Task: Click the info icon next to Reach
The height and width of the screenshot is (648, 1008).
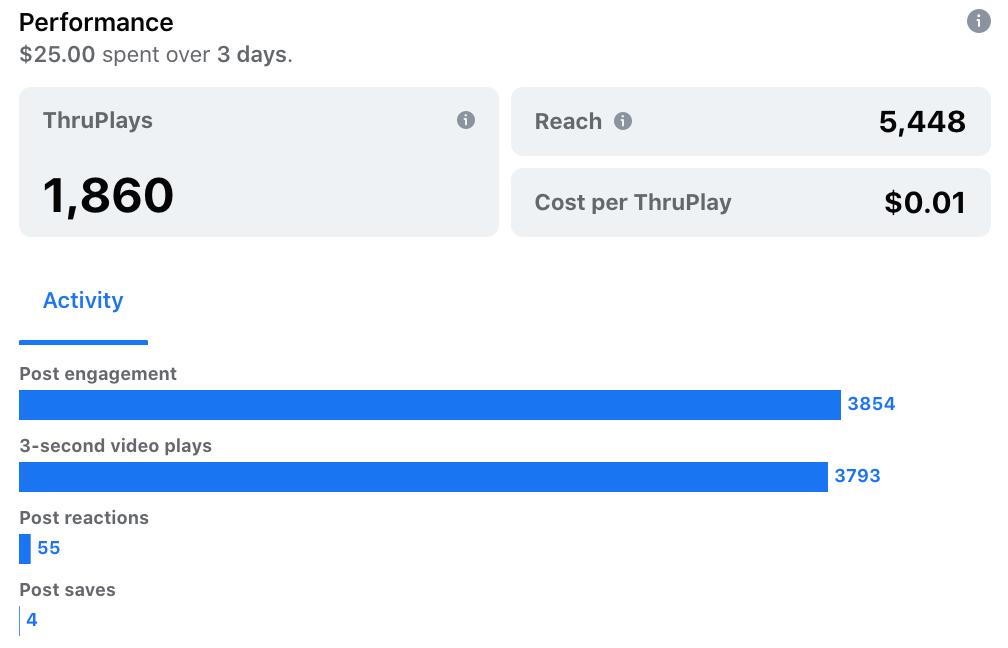Action: click(623, 121)
